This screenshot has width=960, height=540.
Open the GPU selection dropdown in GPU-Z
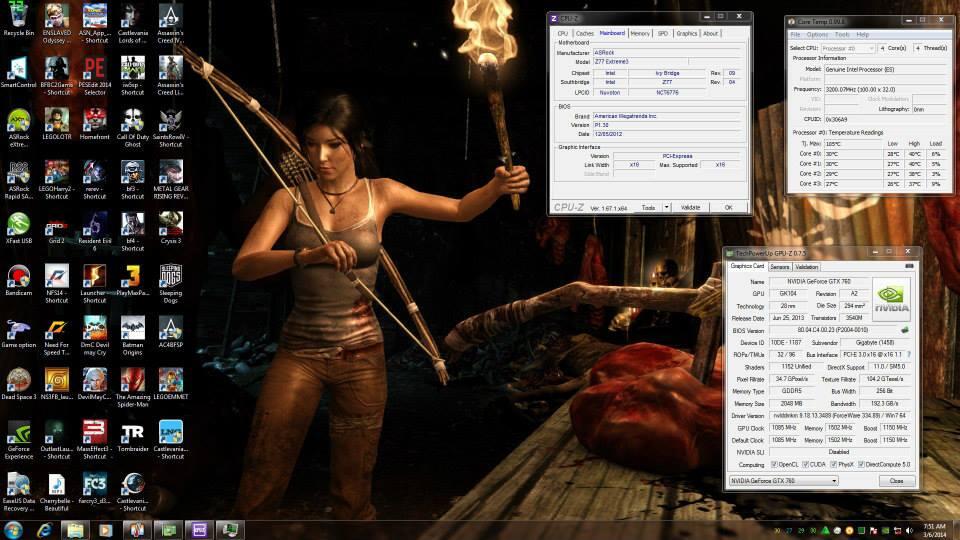point(783,481)
